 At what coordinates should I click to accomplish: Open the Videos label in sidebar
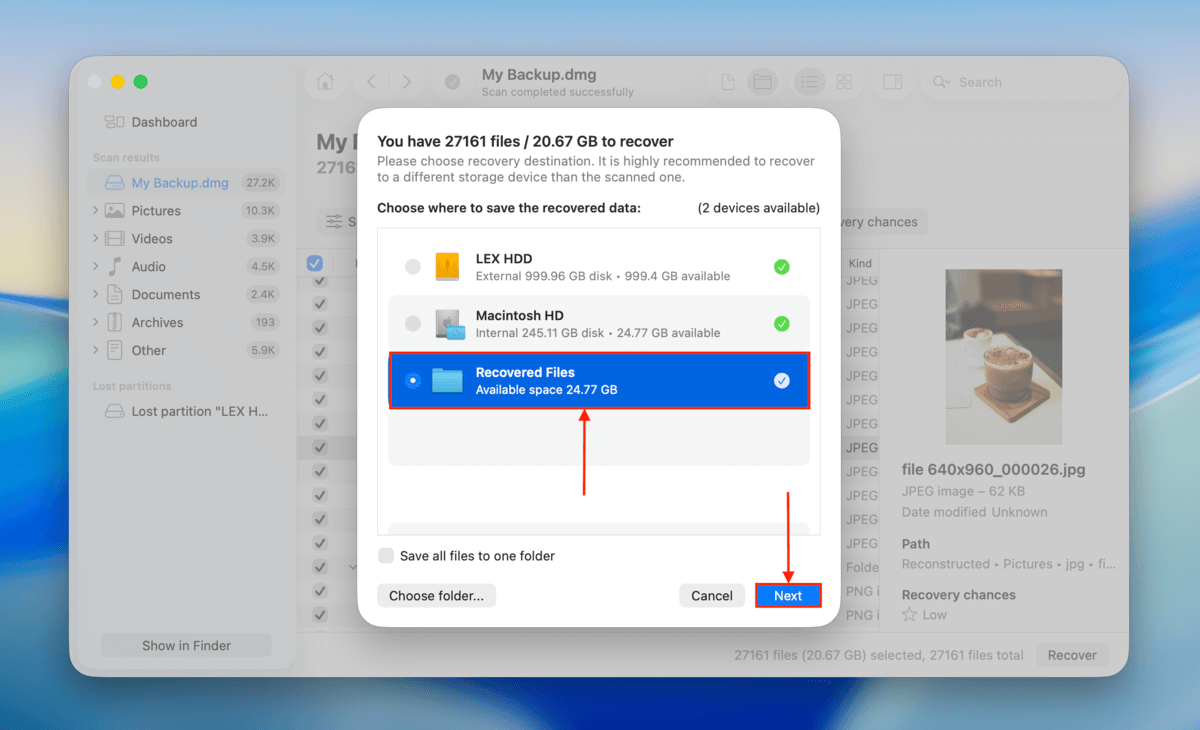(152, 239)
